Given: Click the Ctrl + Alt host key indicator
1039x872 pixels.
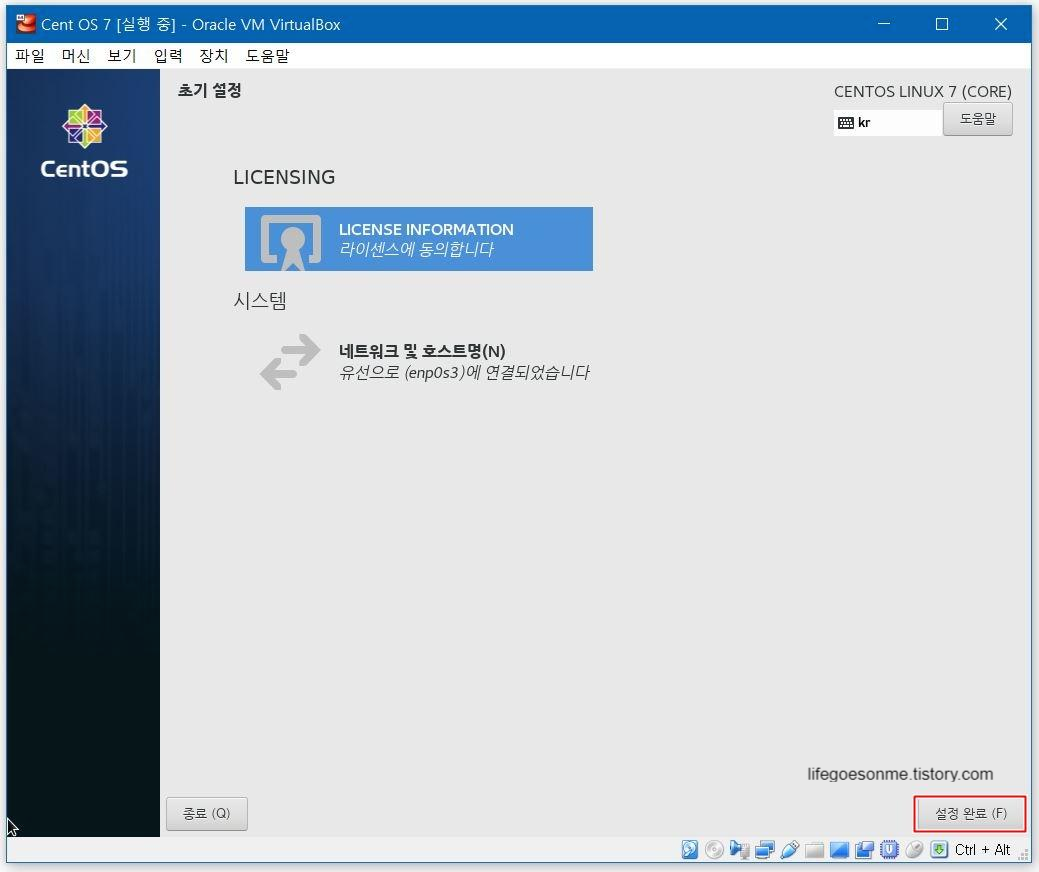Looking at the screenshot, I should pyautogui.click(x=983, y=849).
